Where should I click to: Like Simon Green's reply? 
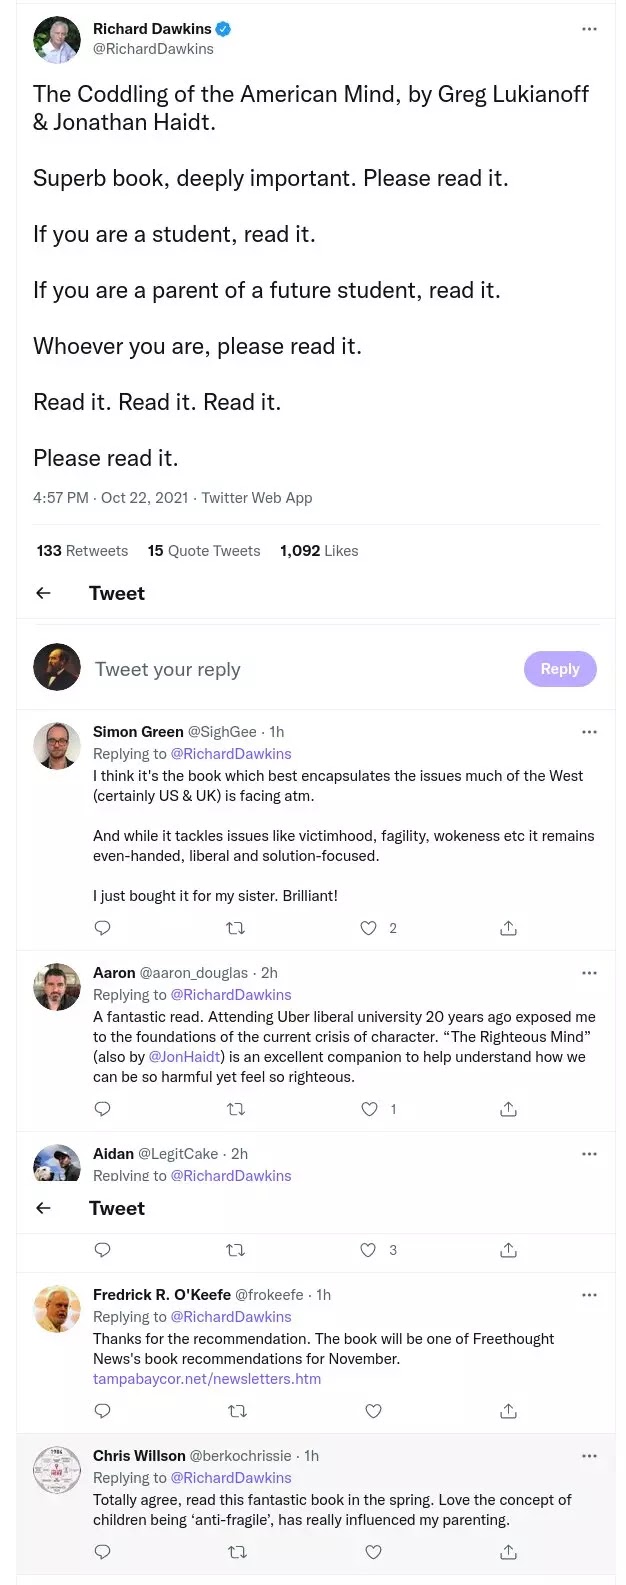click(368, 928)
